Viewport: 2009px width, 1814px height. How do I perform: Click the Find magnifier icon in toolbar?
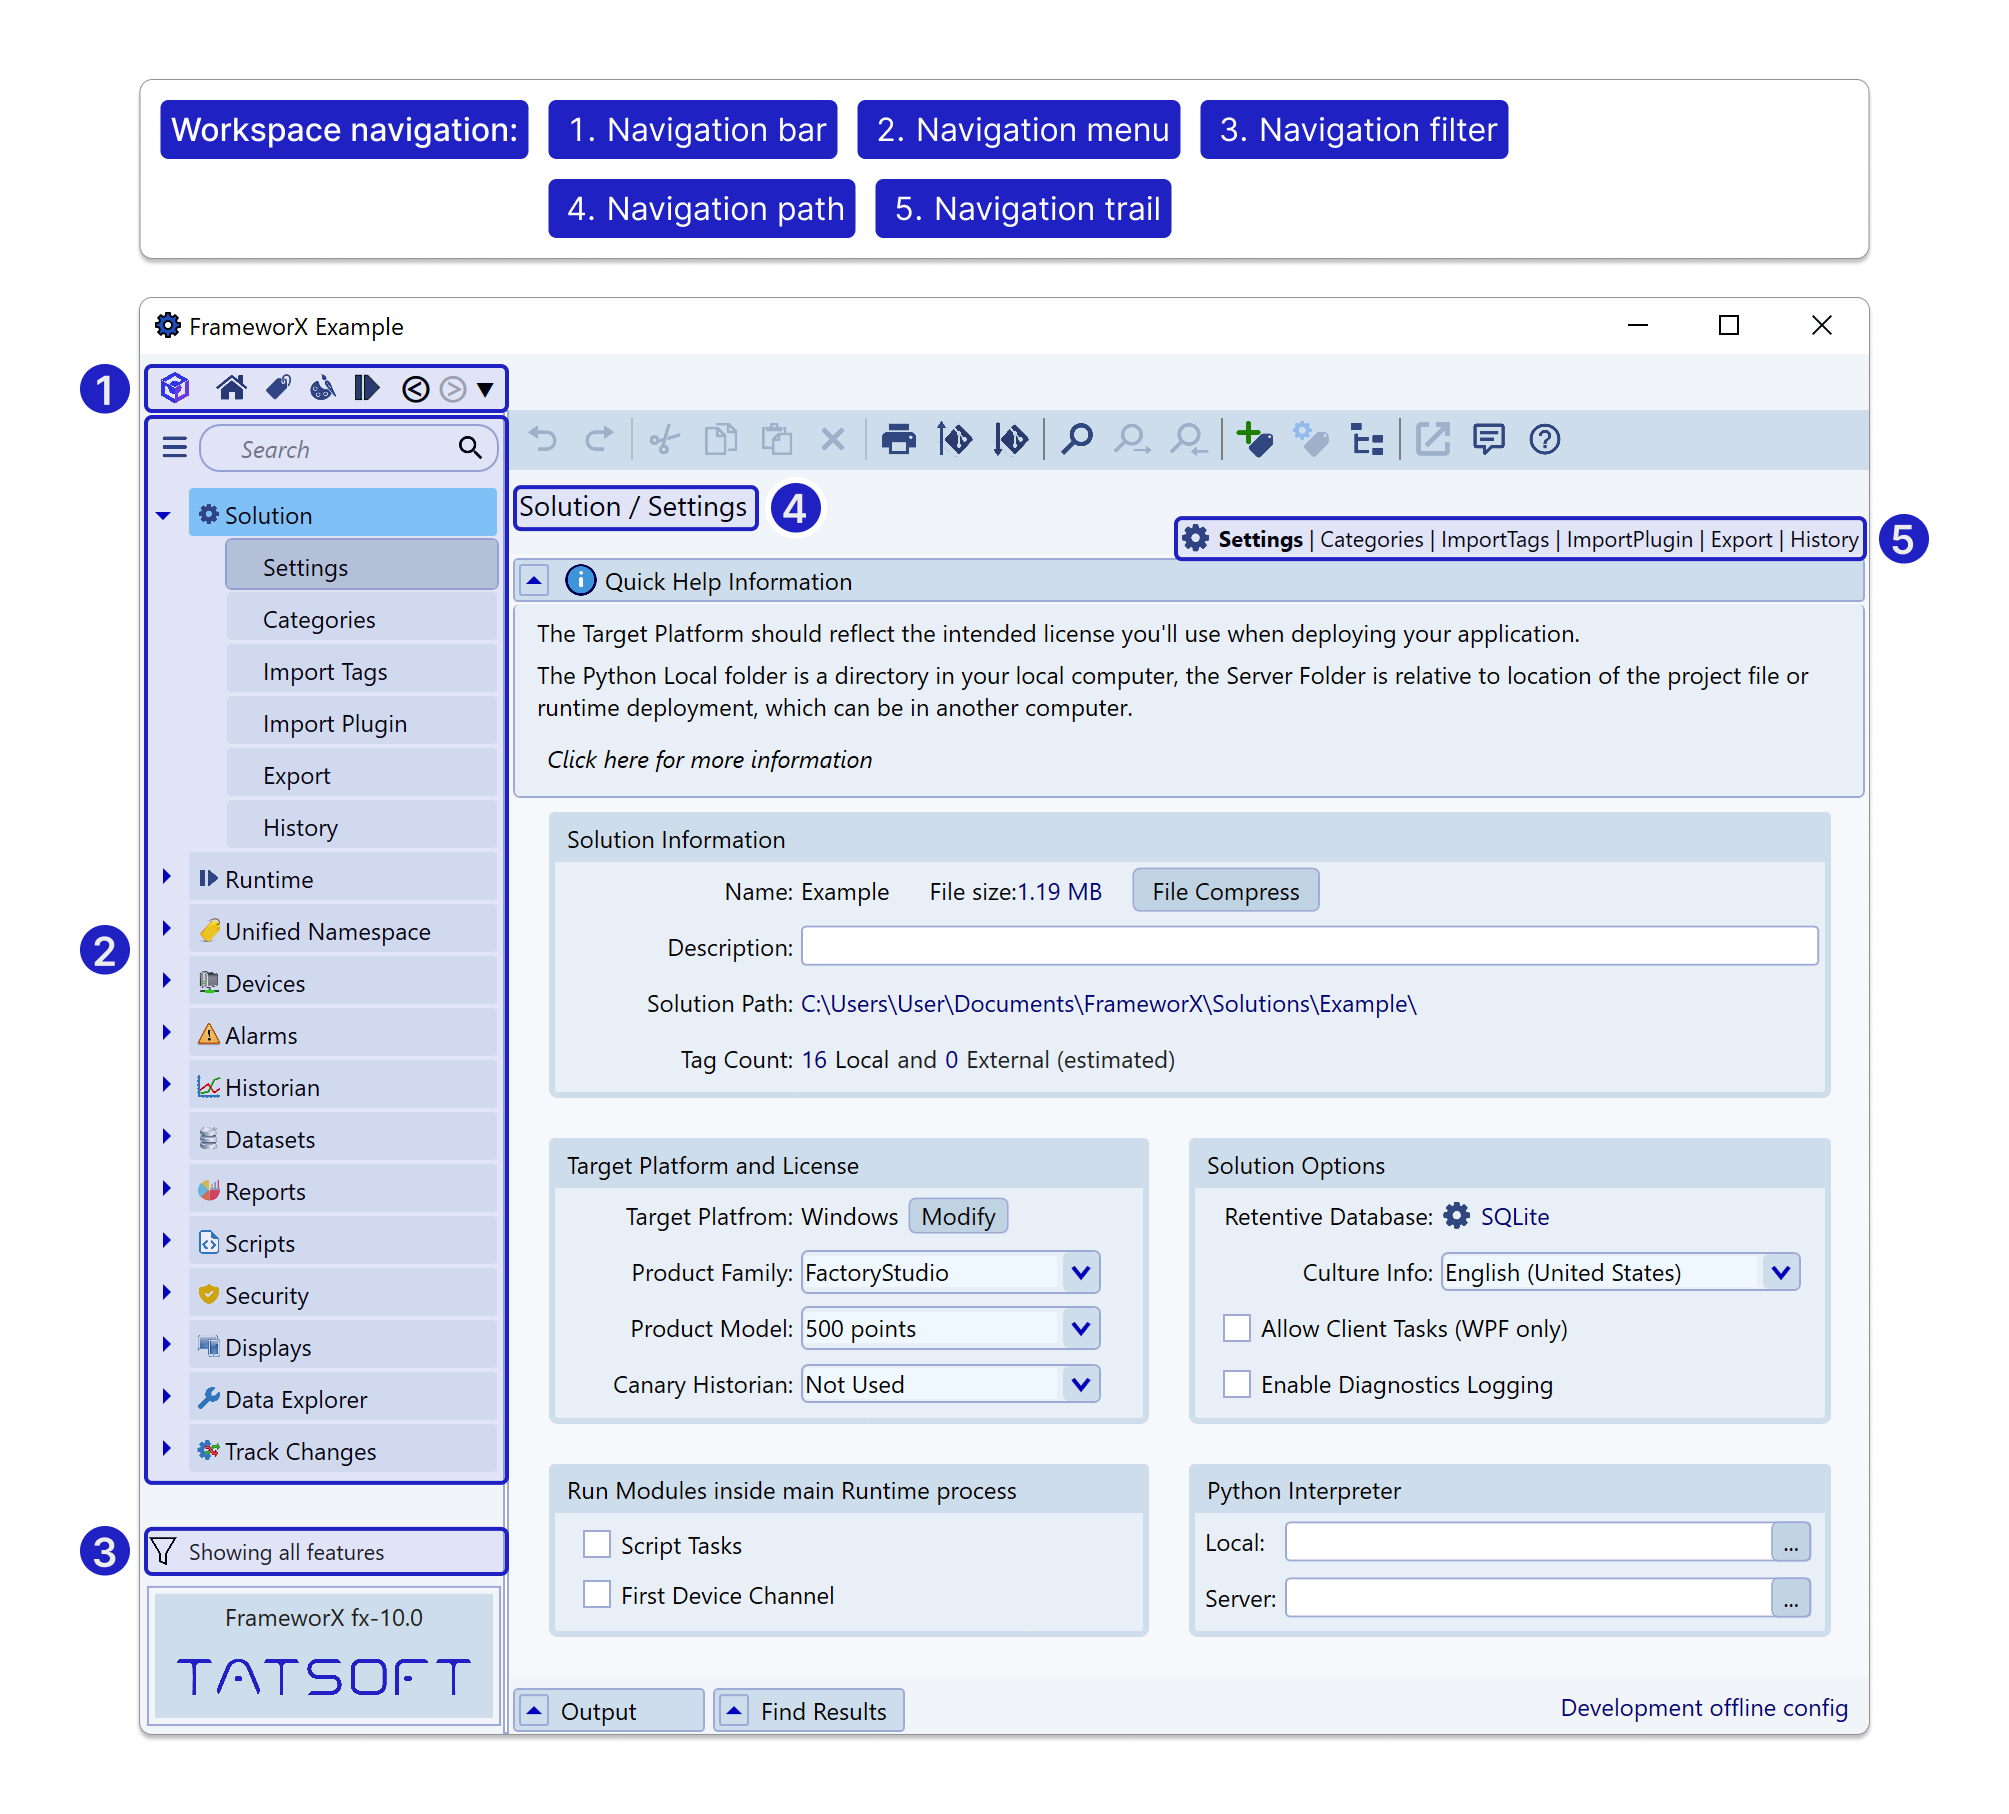coord(1077,439)
